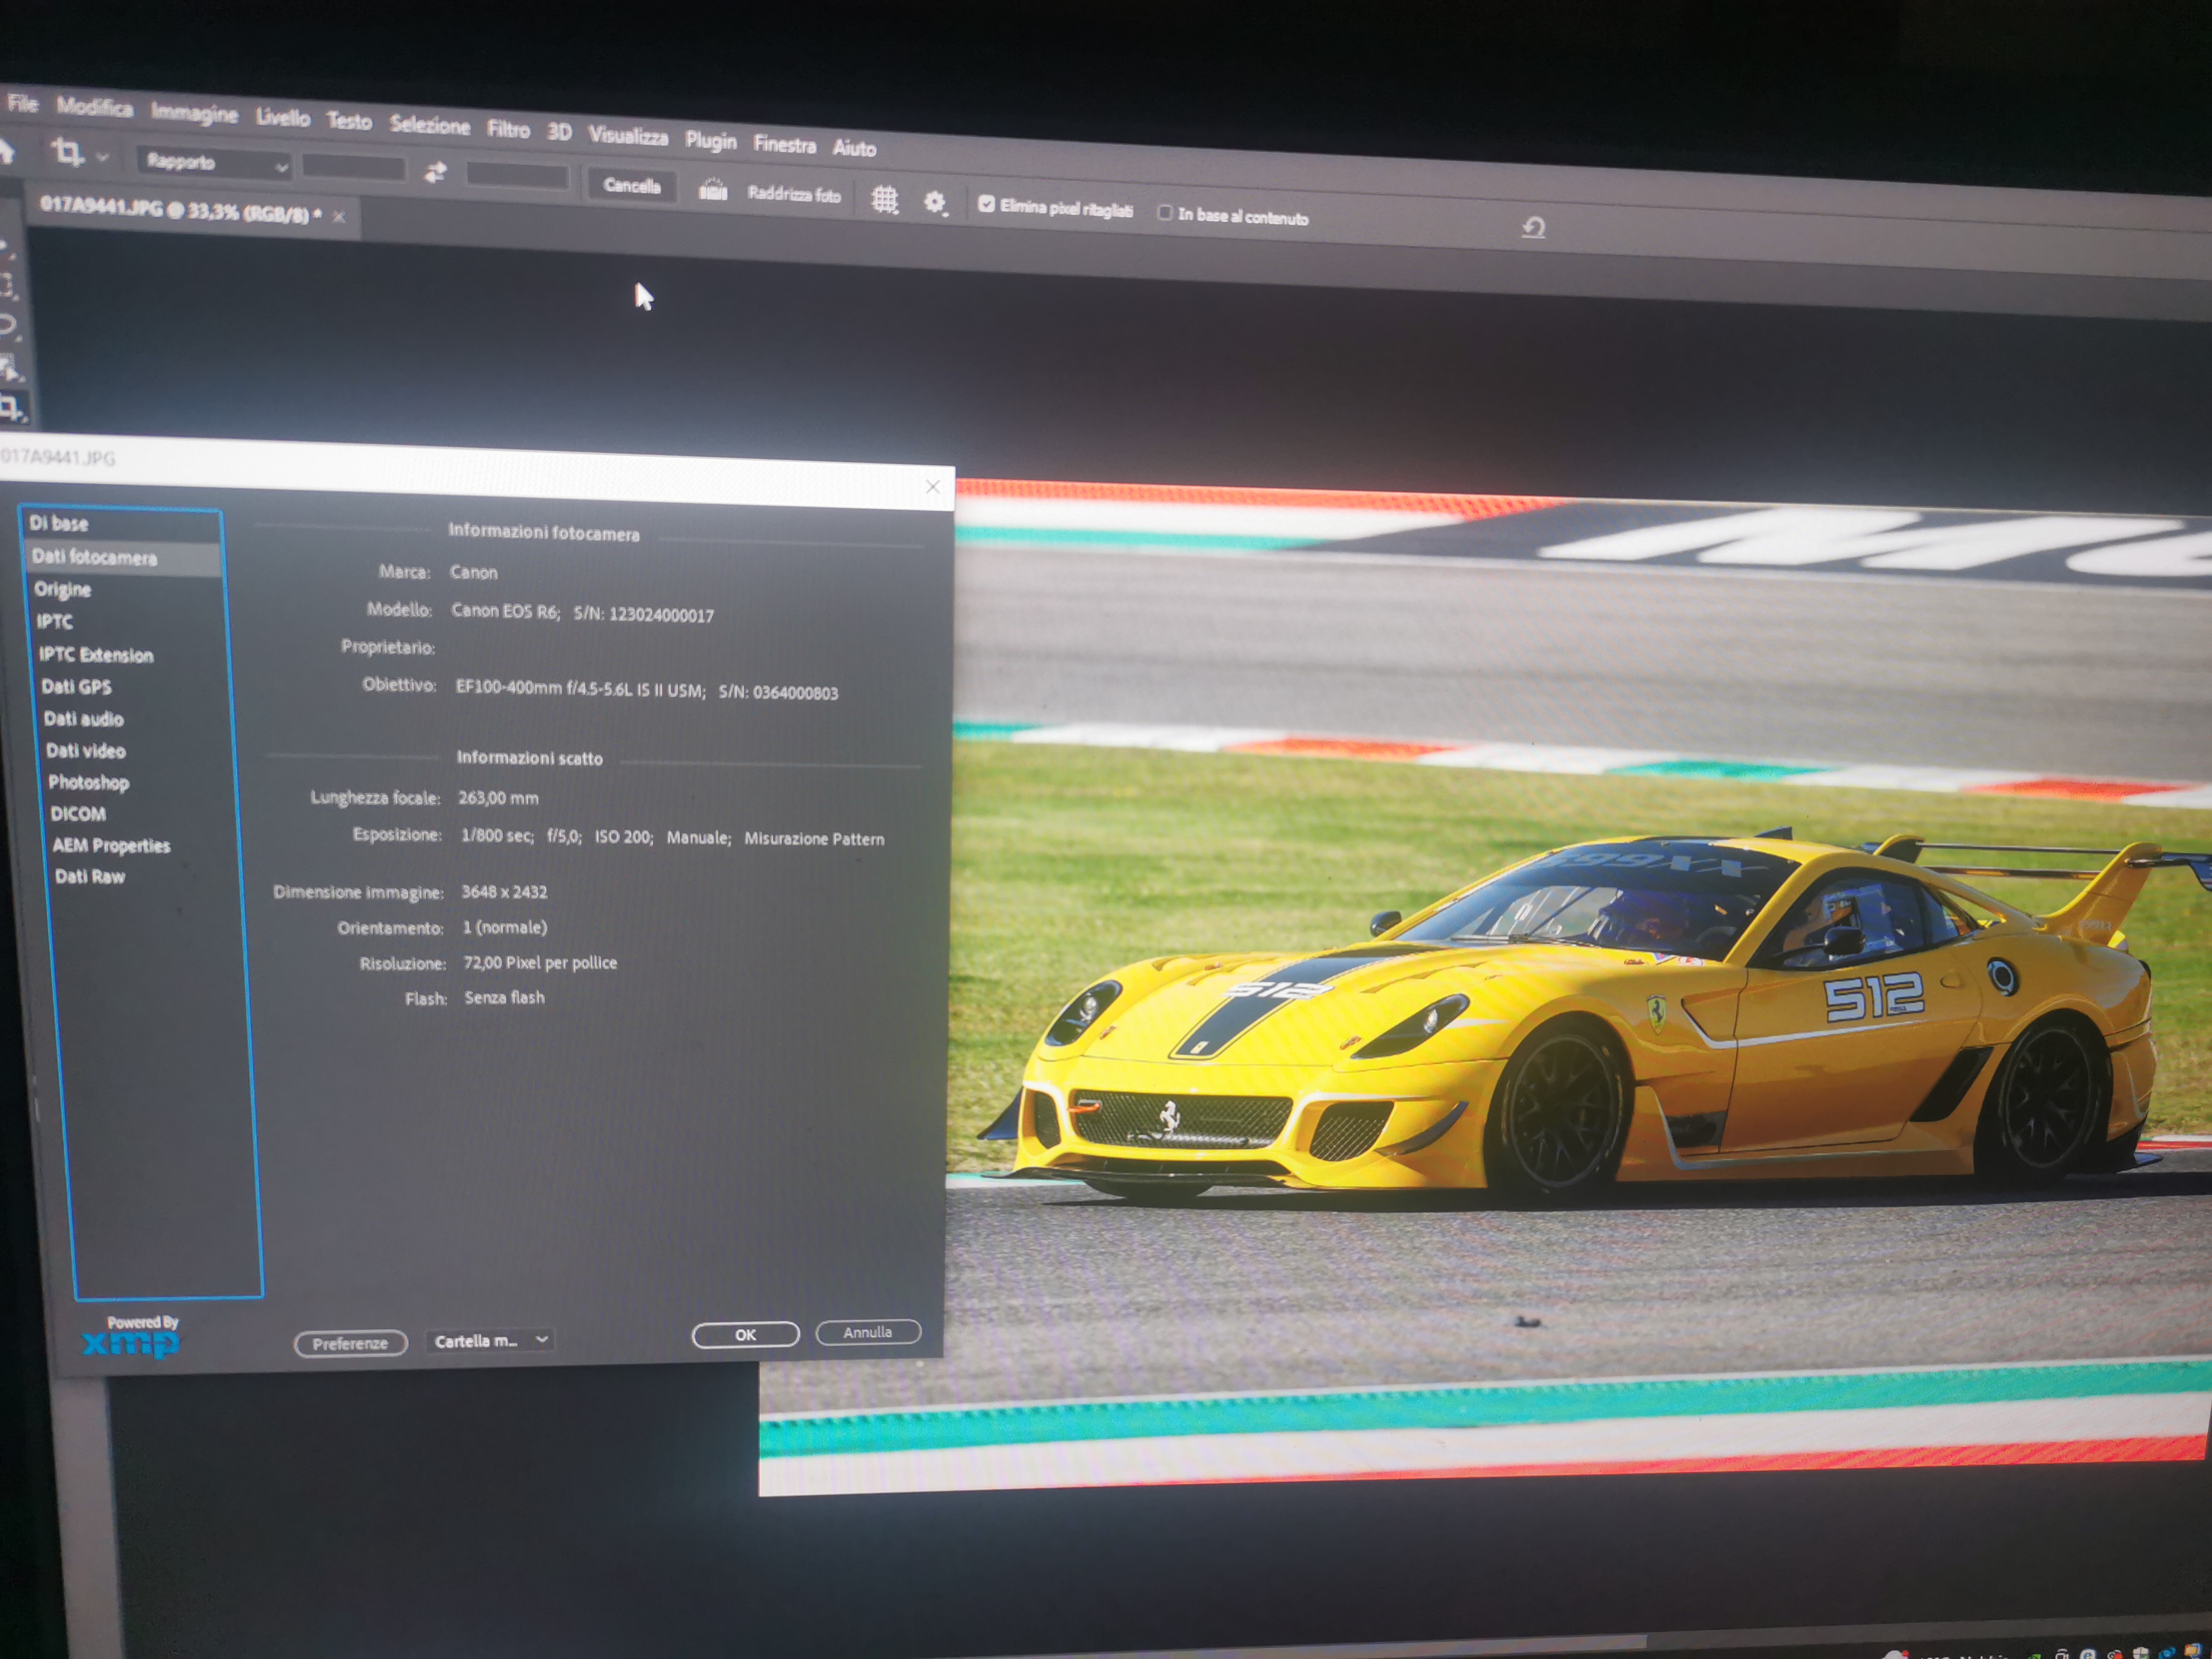Click the Preferenze button
2212x1659 pixels.
350,1343
